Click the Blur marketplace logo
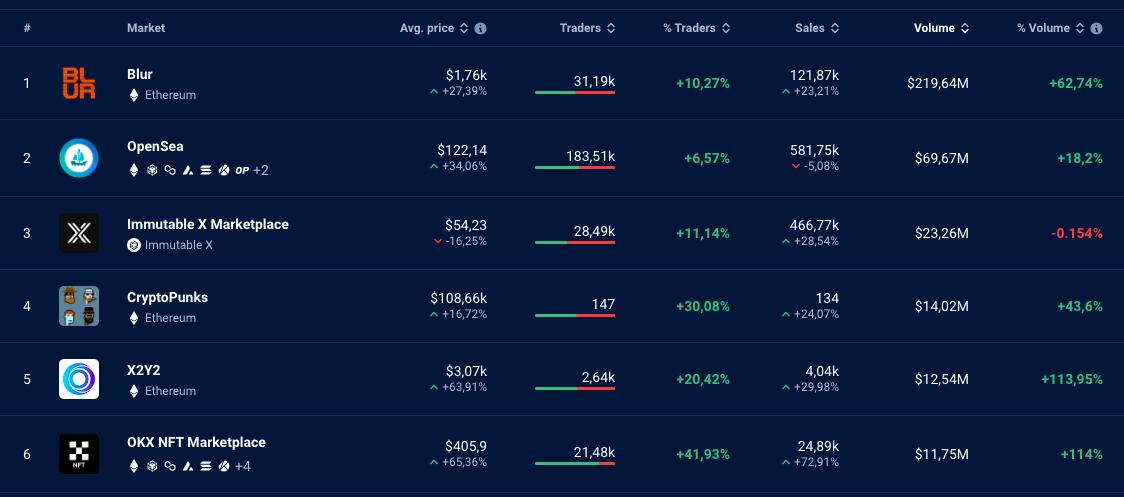Viewport: 1124px width, 497px height. (79, 83)
